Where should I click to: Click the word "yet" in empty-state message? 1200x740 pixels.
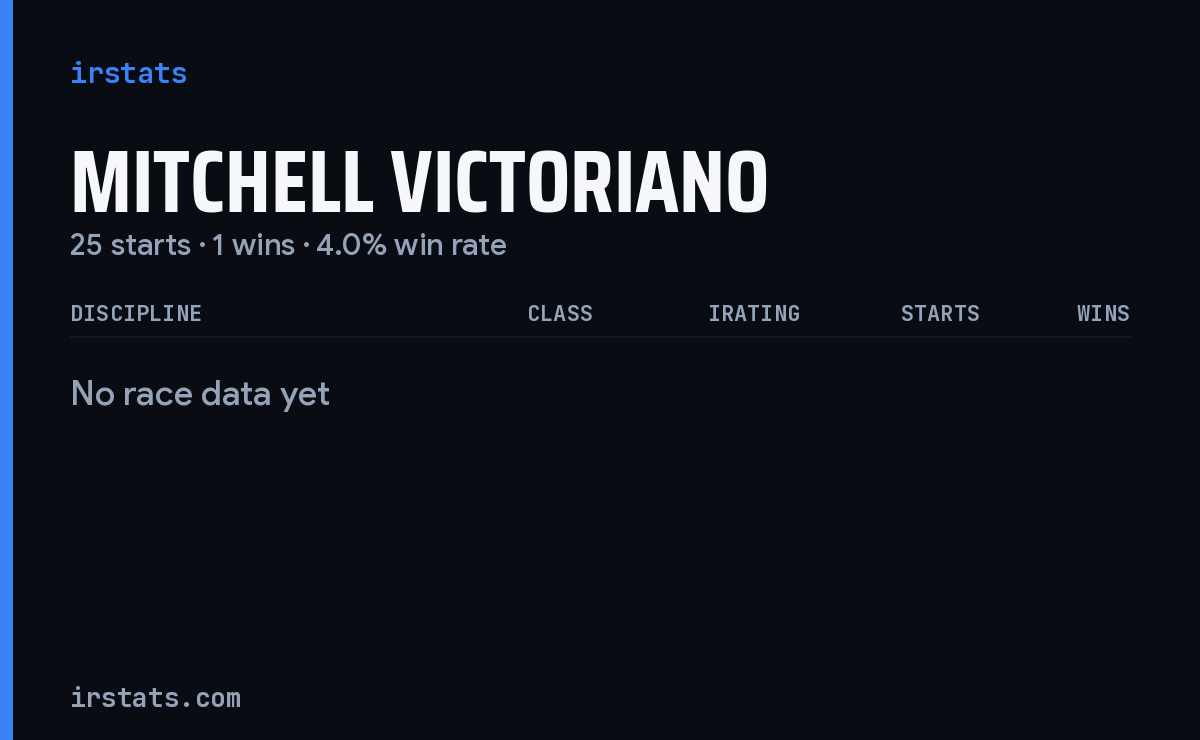point(305,395)
